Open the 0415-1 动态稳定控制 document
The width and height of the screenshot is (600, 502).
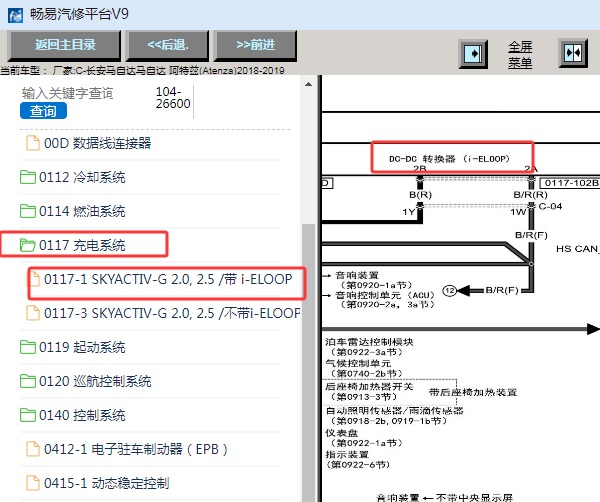pyautogui.click(x=106, y=483)
